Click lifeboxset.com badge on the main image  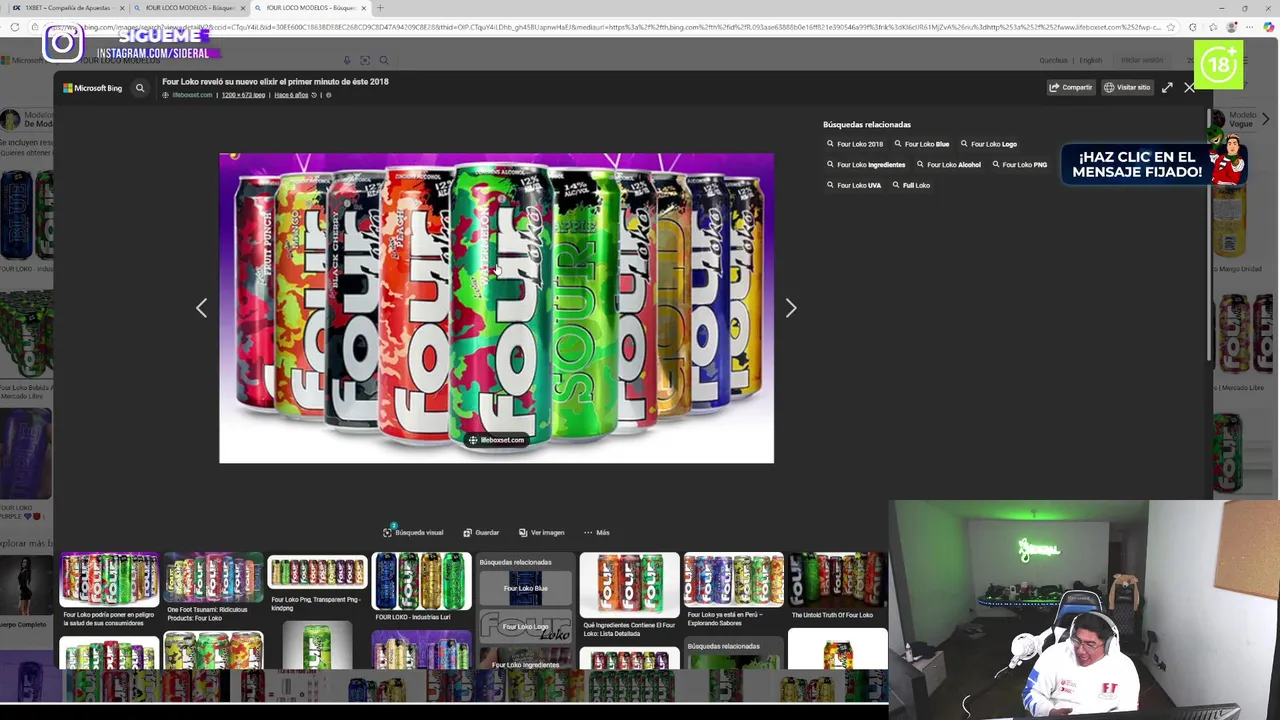(x=496, y=440)
